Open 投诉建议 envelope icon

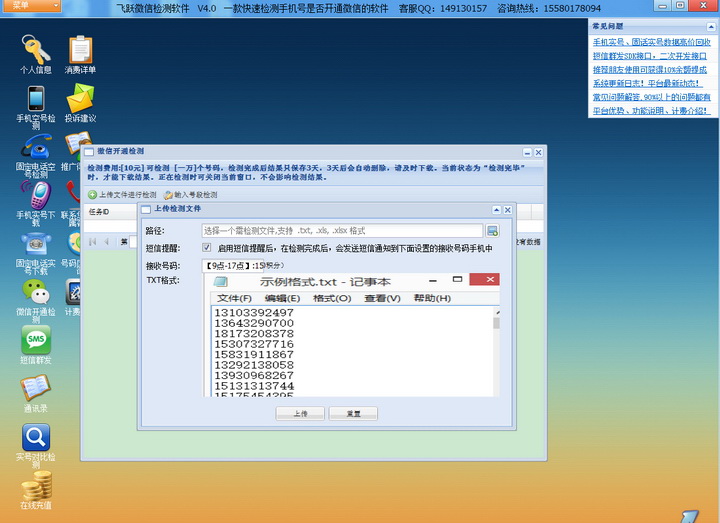click(80, 99)
